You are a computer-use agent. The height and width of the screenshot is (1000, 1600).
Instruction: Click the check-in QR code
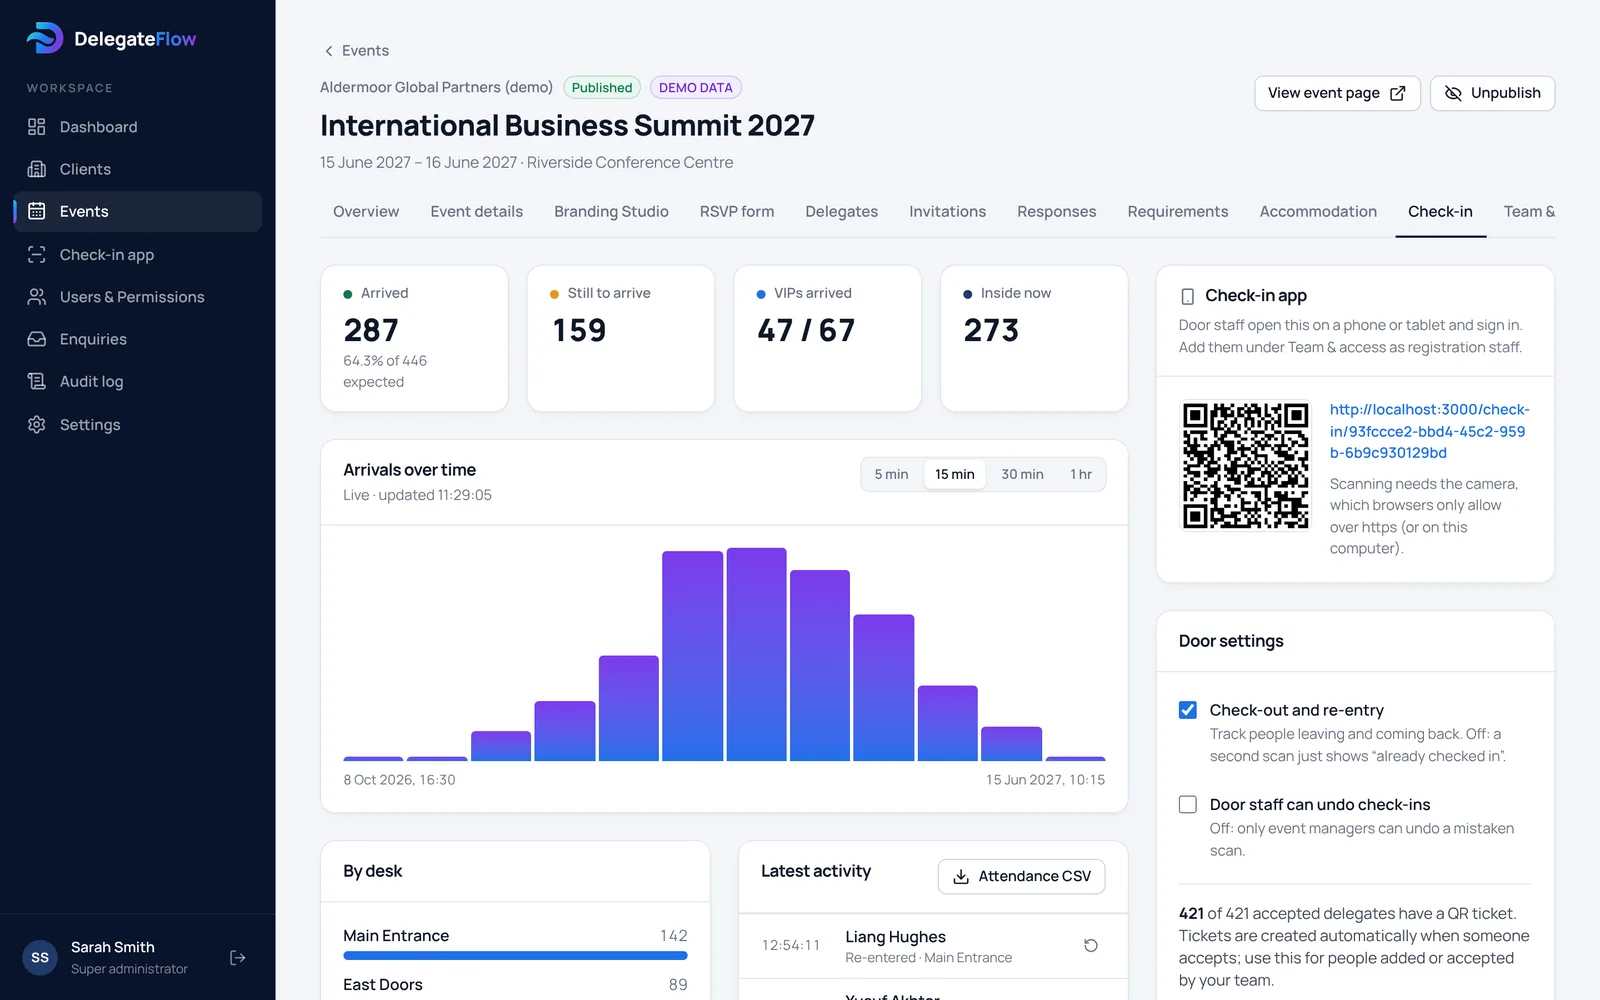point(1245,465)
